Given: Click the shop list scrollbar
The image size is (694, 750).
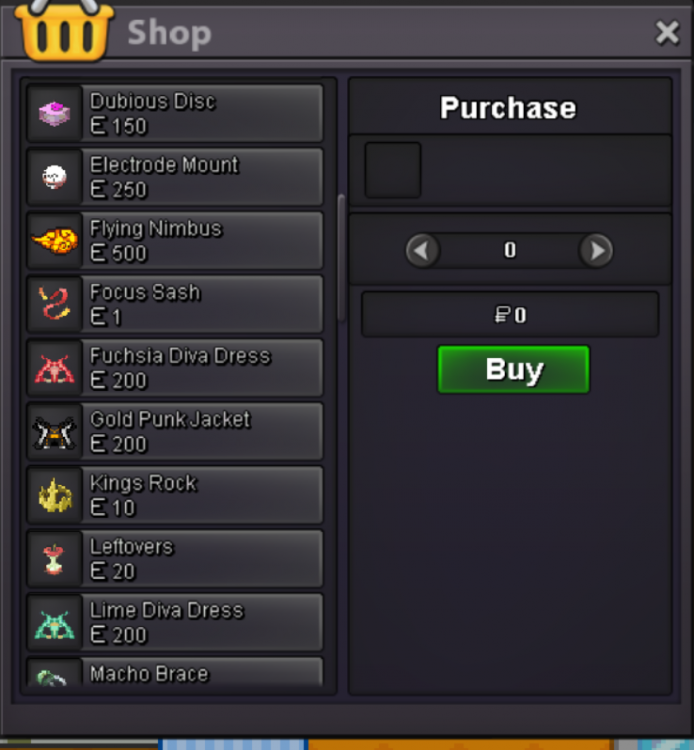Looking at the screenshot, I should pos(341,258).
